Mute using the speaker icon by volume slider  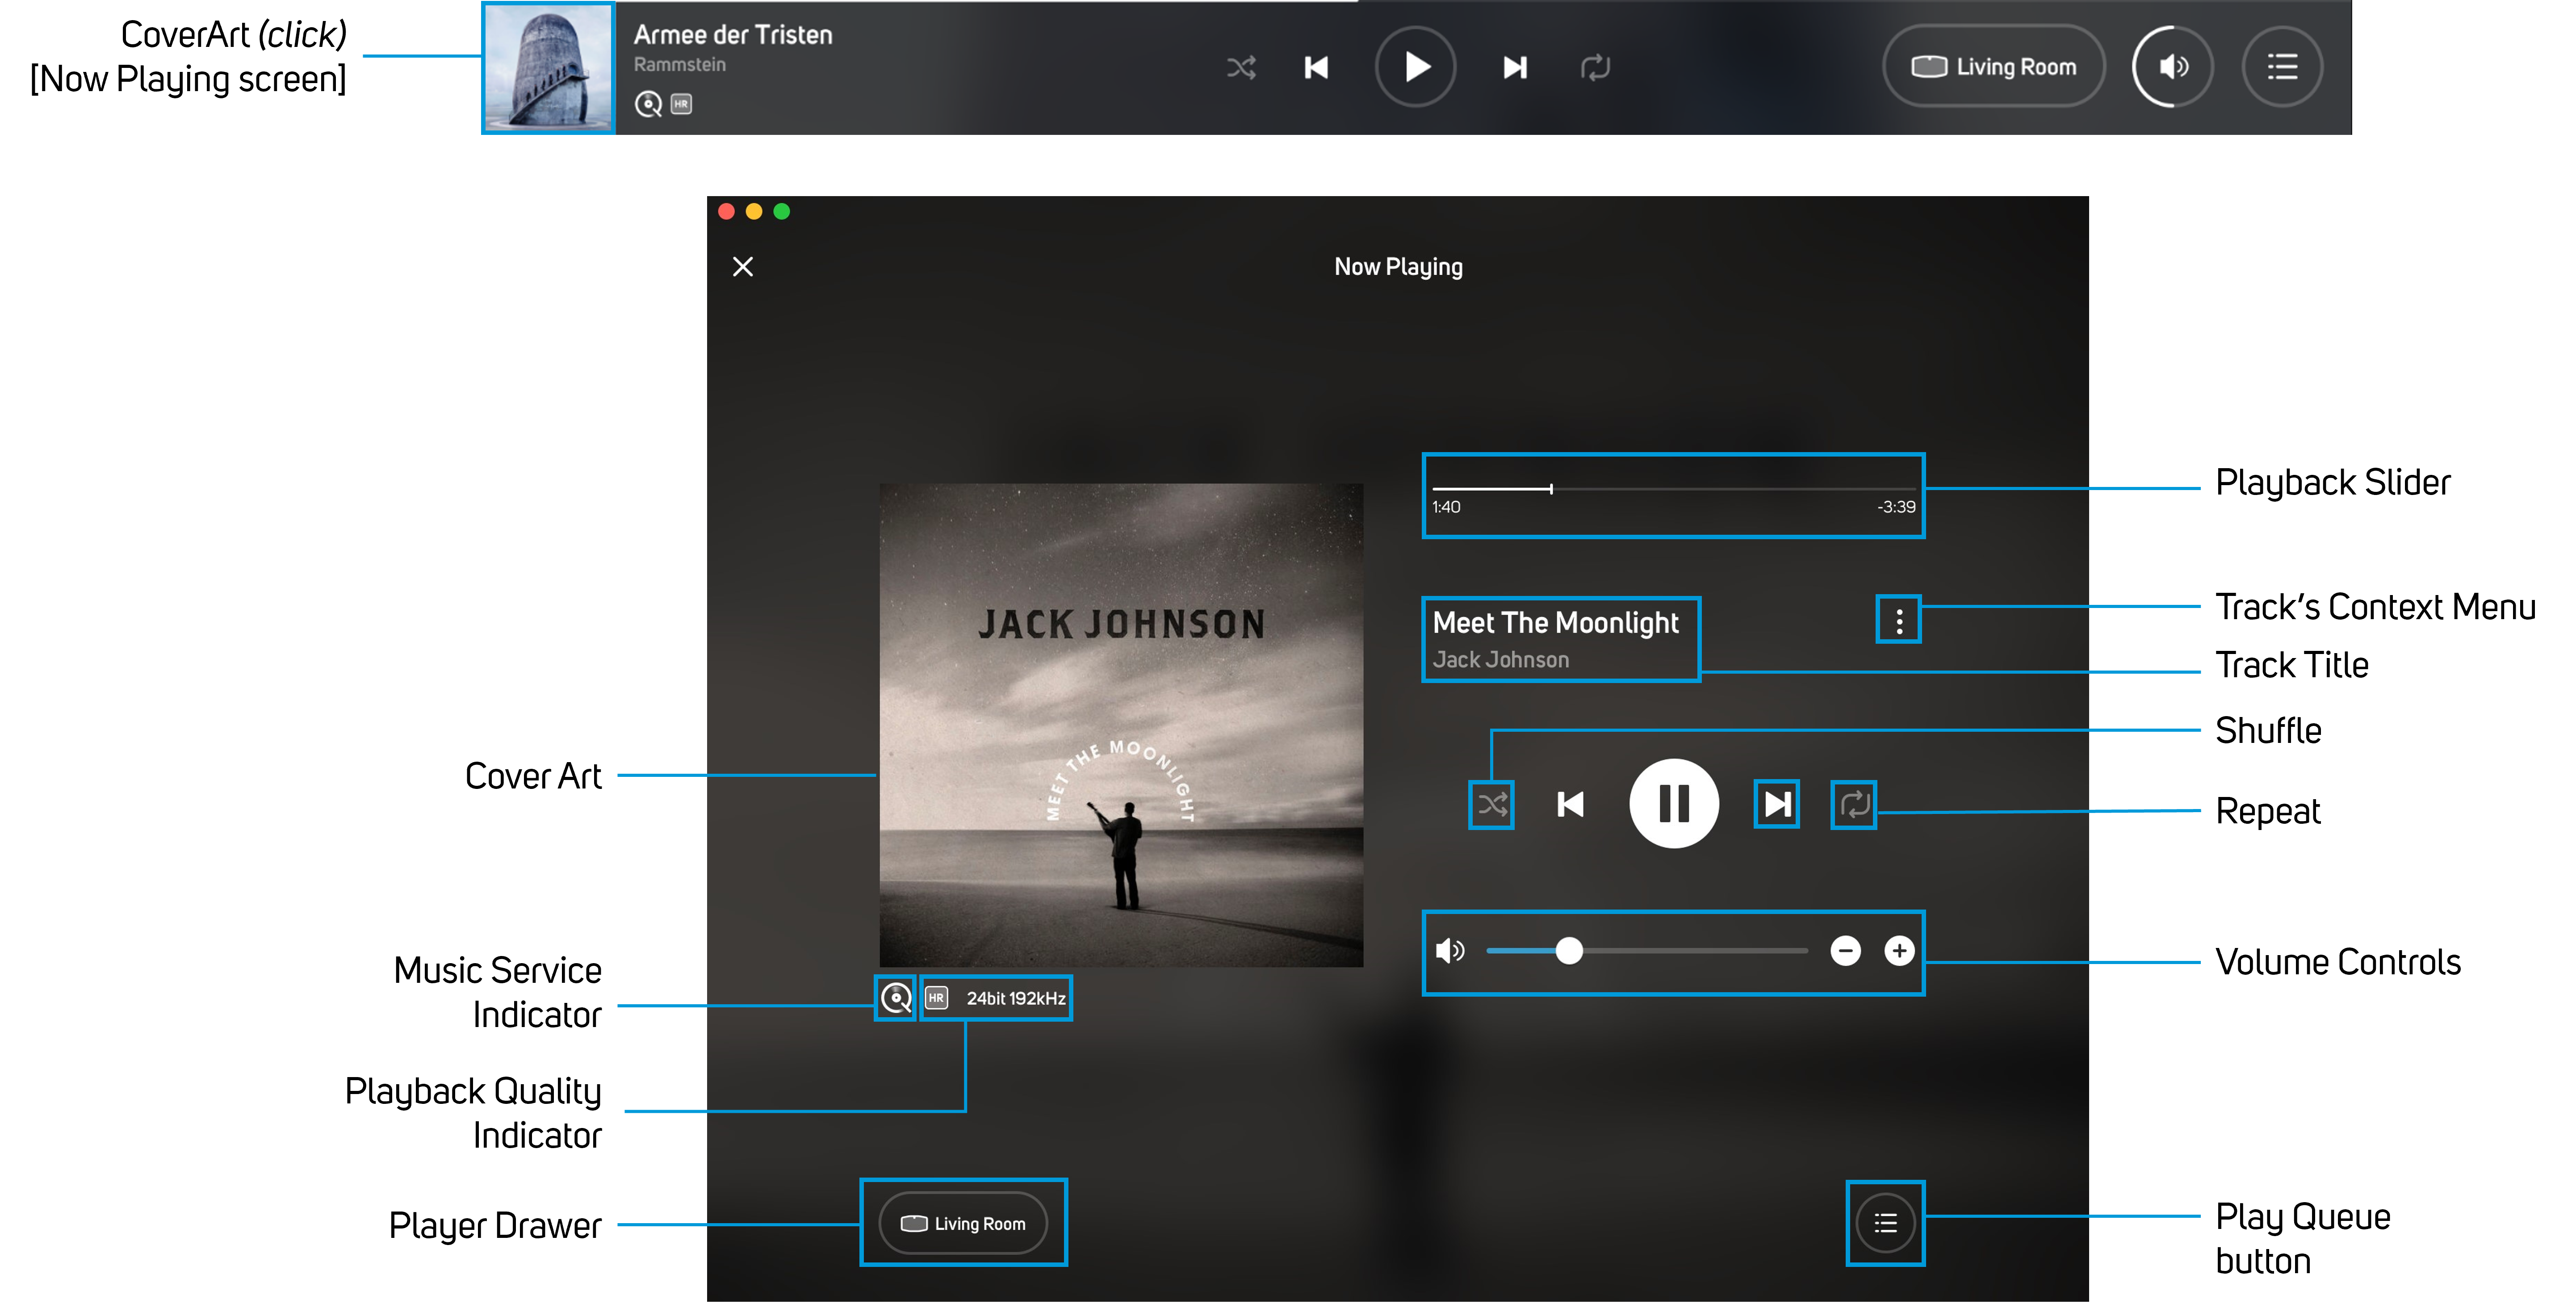[1450, 951]
